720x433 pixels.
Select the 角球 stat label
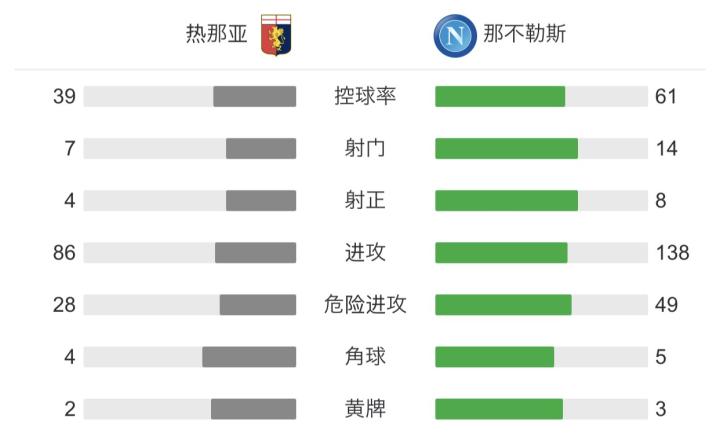365,356
